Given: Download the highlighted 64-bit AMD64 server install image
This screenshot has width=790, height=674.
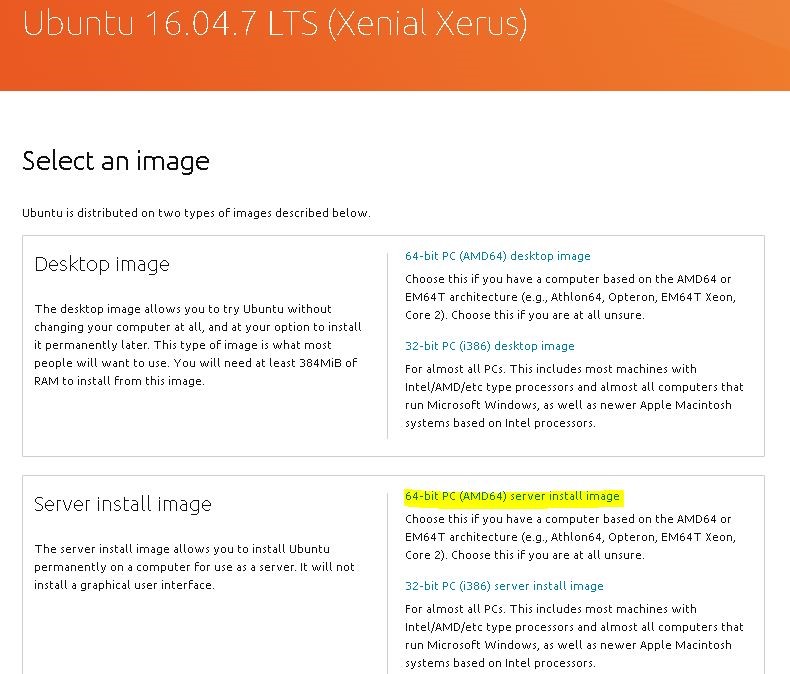Looking at the screenshot, I should [x=512, y=496].
